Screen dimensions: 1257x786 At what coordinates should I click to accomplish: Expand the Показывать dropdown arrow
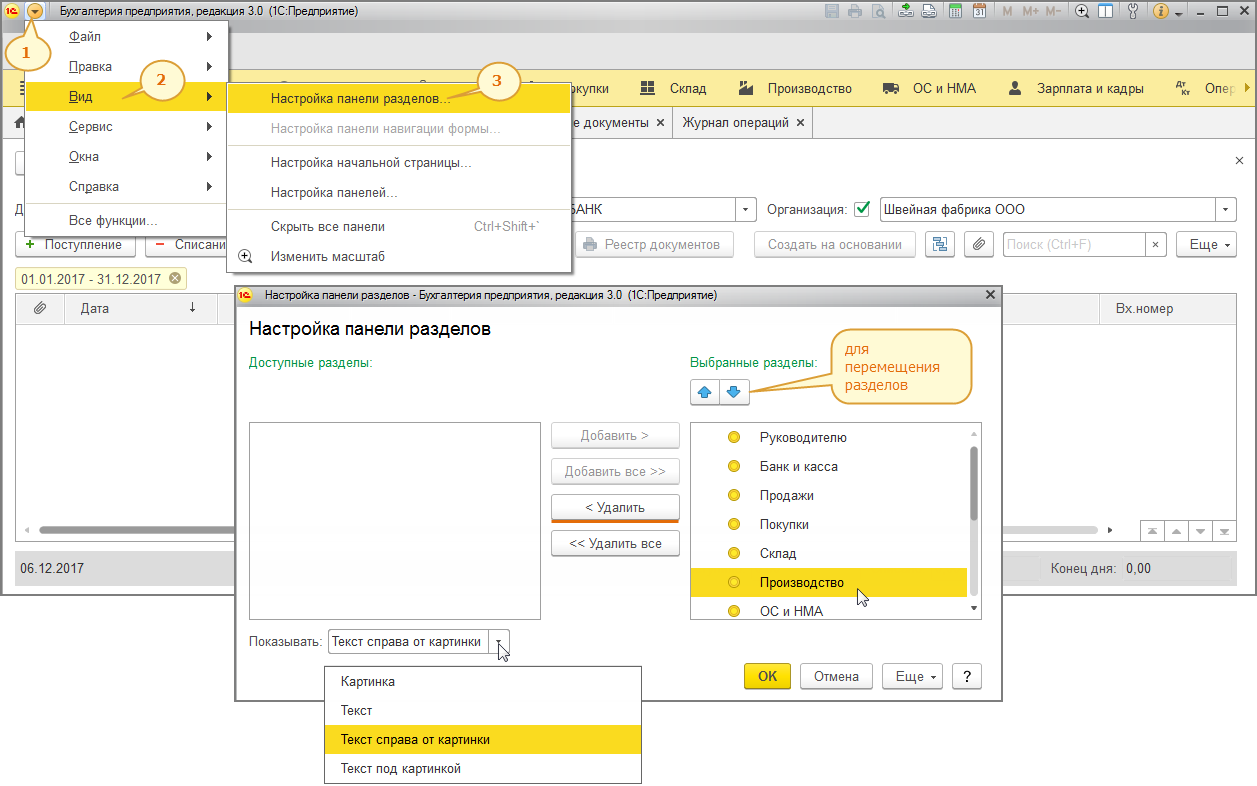pyautogui.click(x=500, y=642)
